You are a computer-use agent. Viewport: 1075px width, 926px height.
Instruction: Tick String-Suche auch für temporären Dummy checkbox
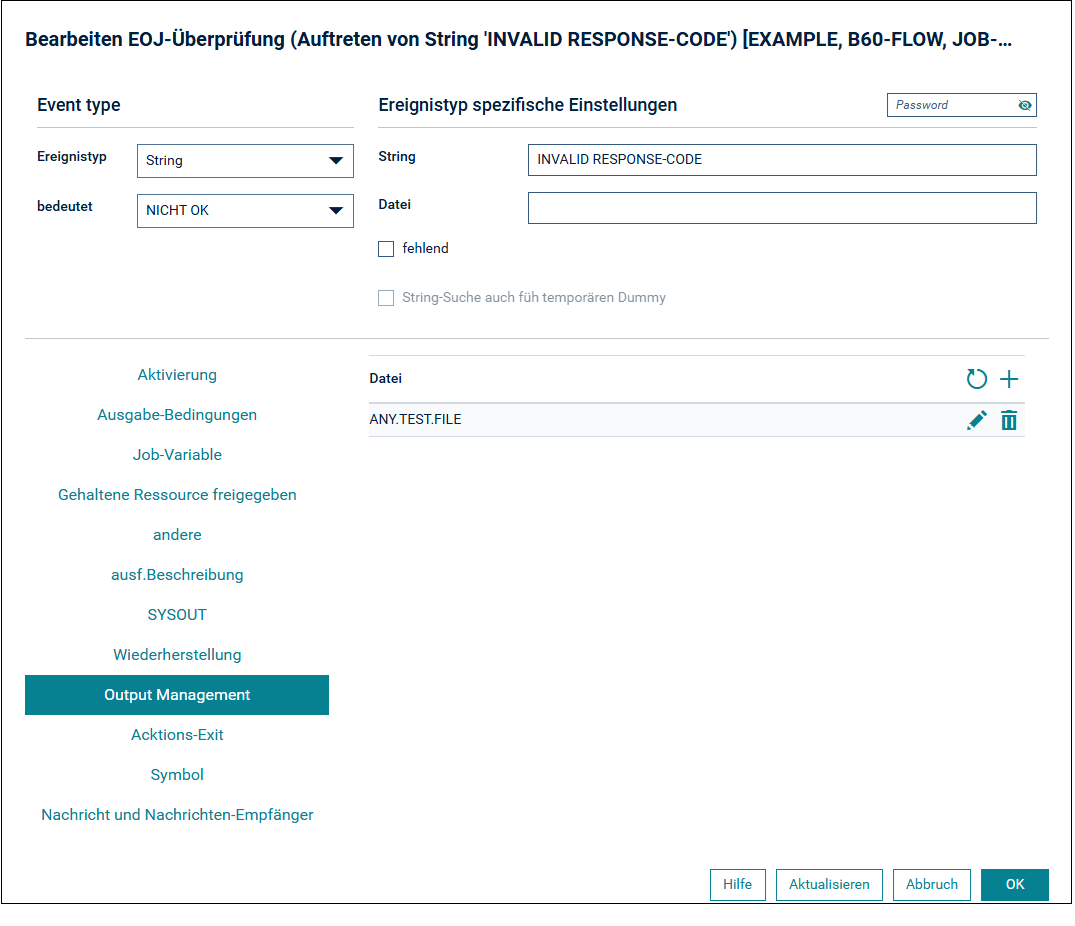click(x=386, y=298)
